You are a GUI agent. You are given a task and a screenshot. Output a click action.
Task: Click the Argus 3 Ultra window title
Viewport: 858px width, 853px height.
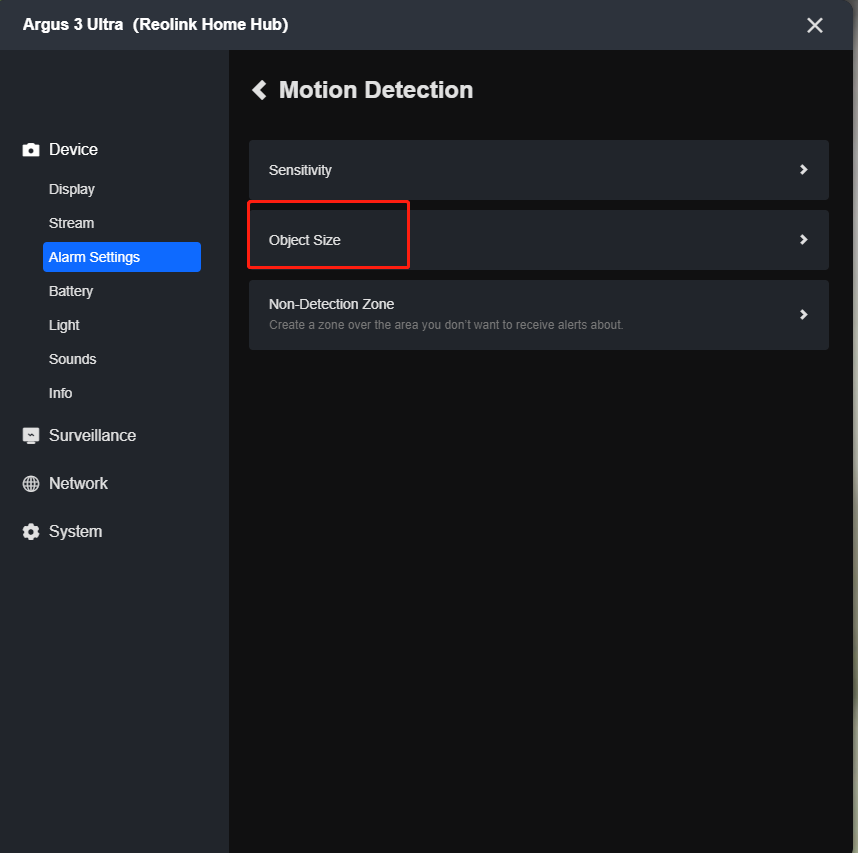(155, 25)
